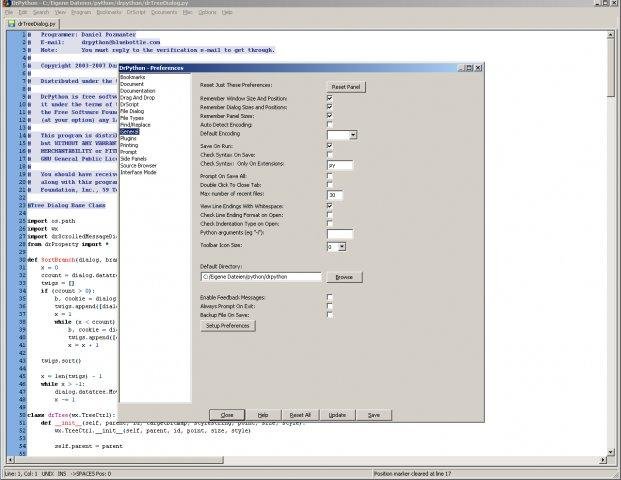Open the Search menu
The image size is (621, 480).
[41, 12]
